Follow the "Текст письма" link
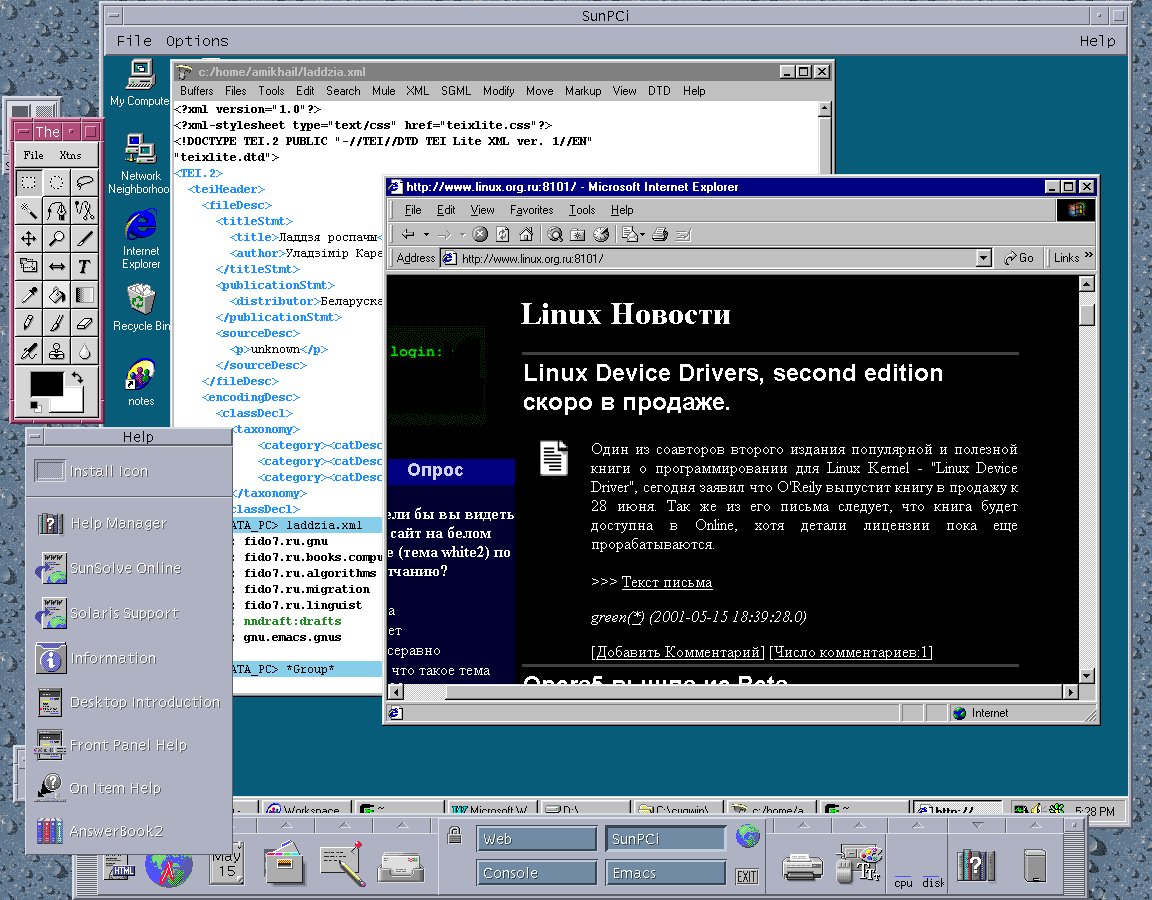 click(666, 582)
